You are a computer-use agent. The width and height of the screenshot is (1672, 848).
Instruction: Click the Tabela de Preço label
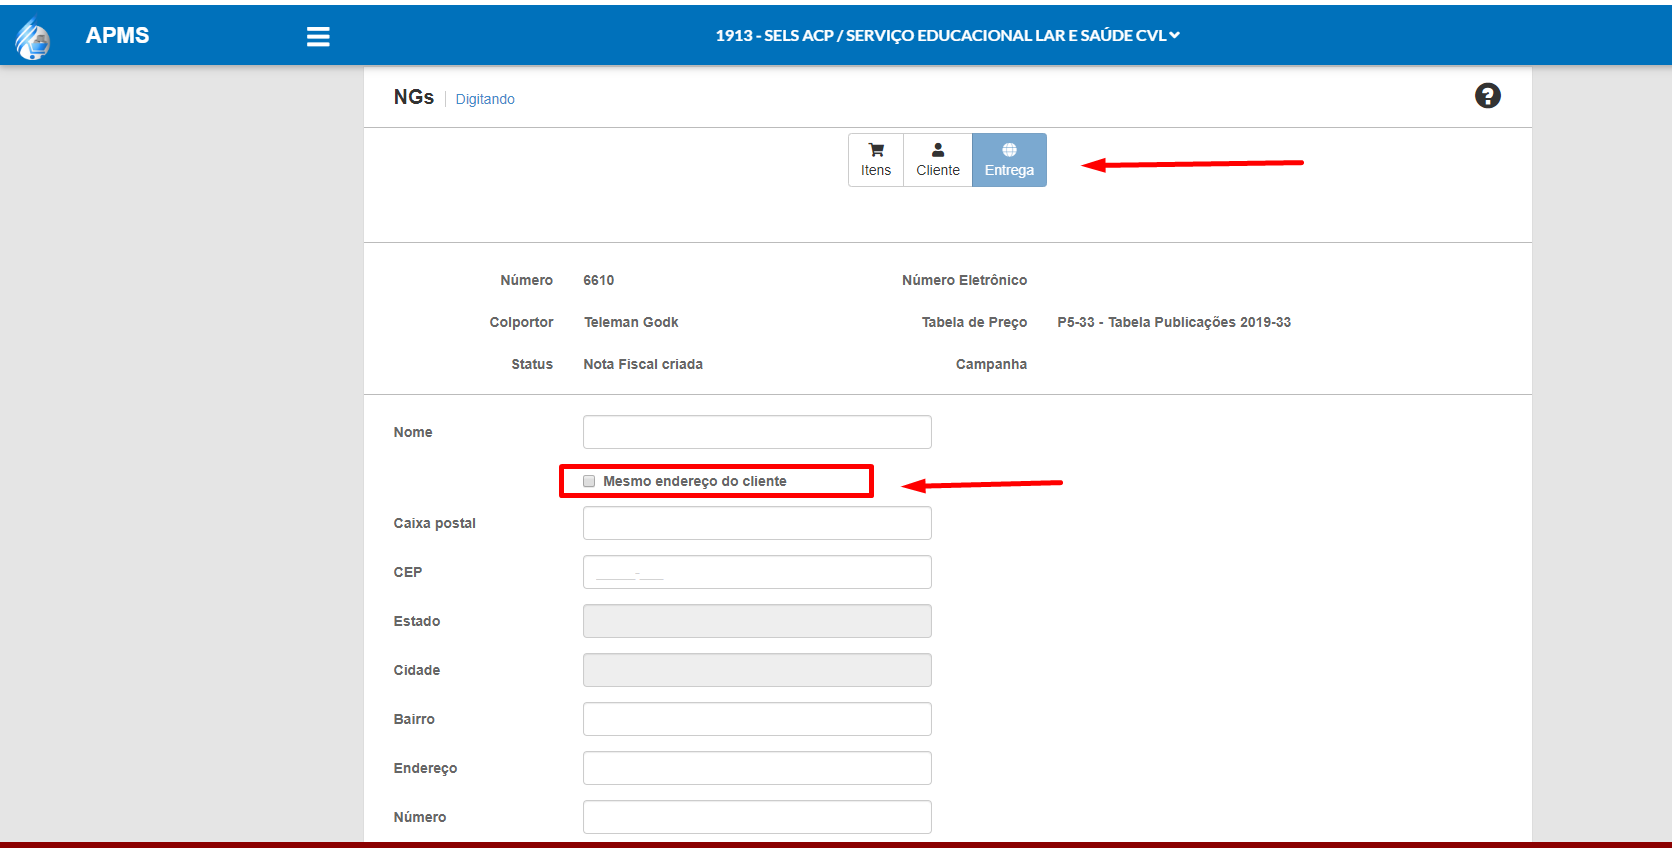[974, 322]
